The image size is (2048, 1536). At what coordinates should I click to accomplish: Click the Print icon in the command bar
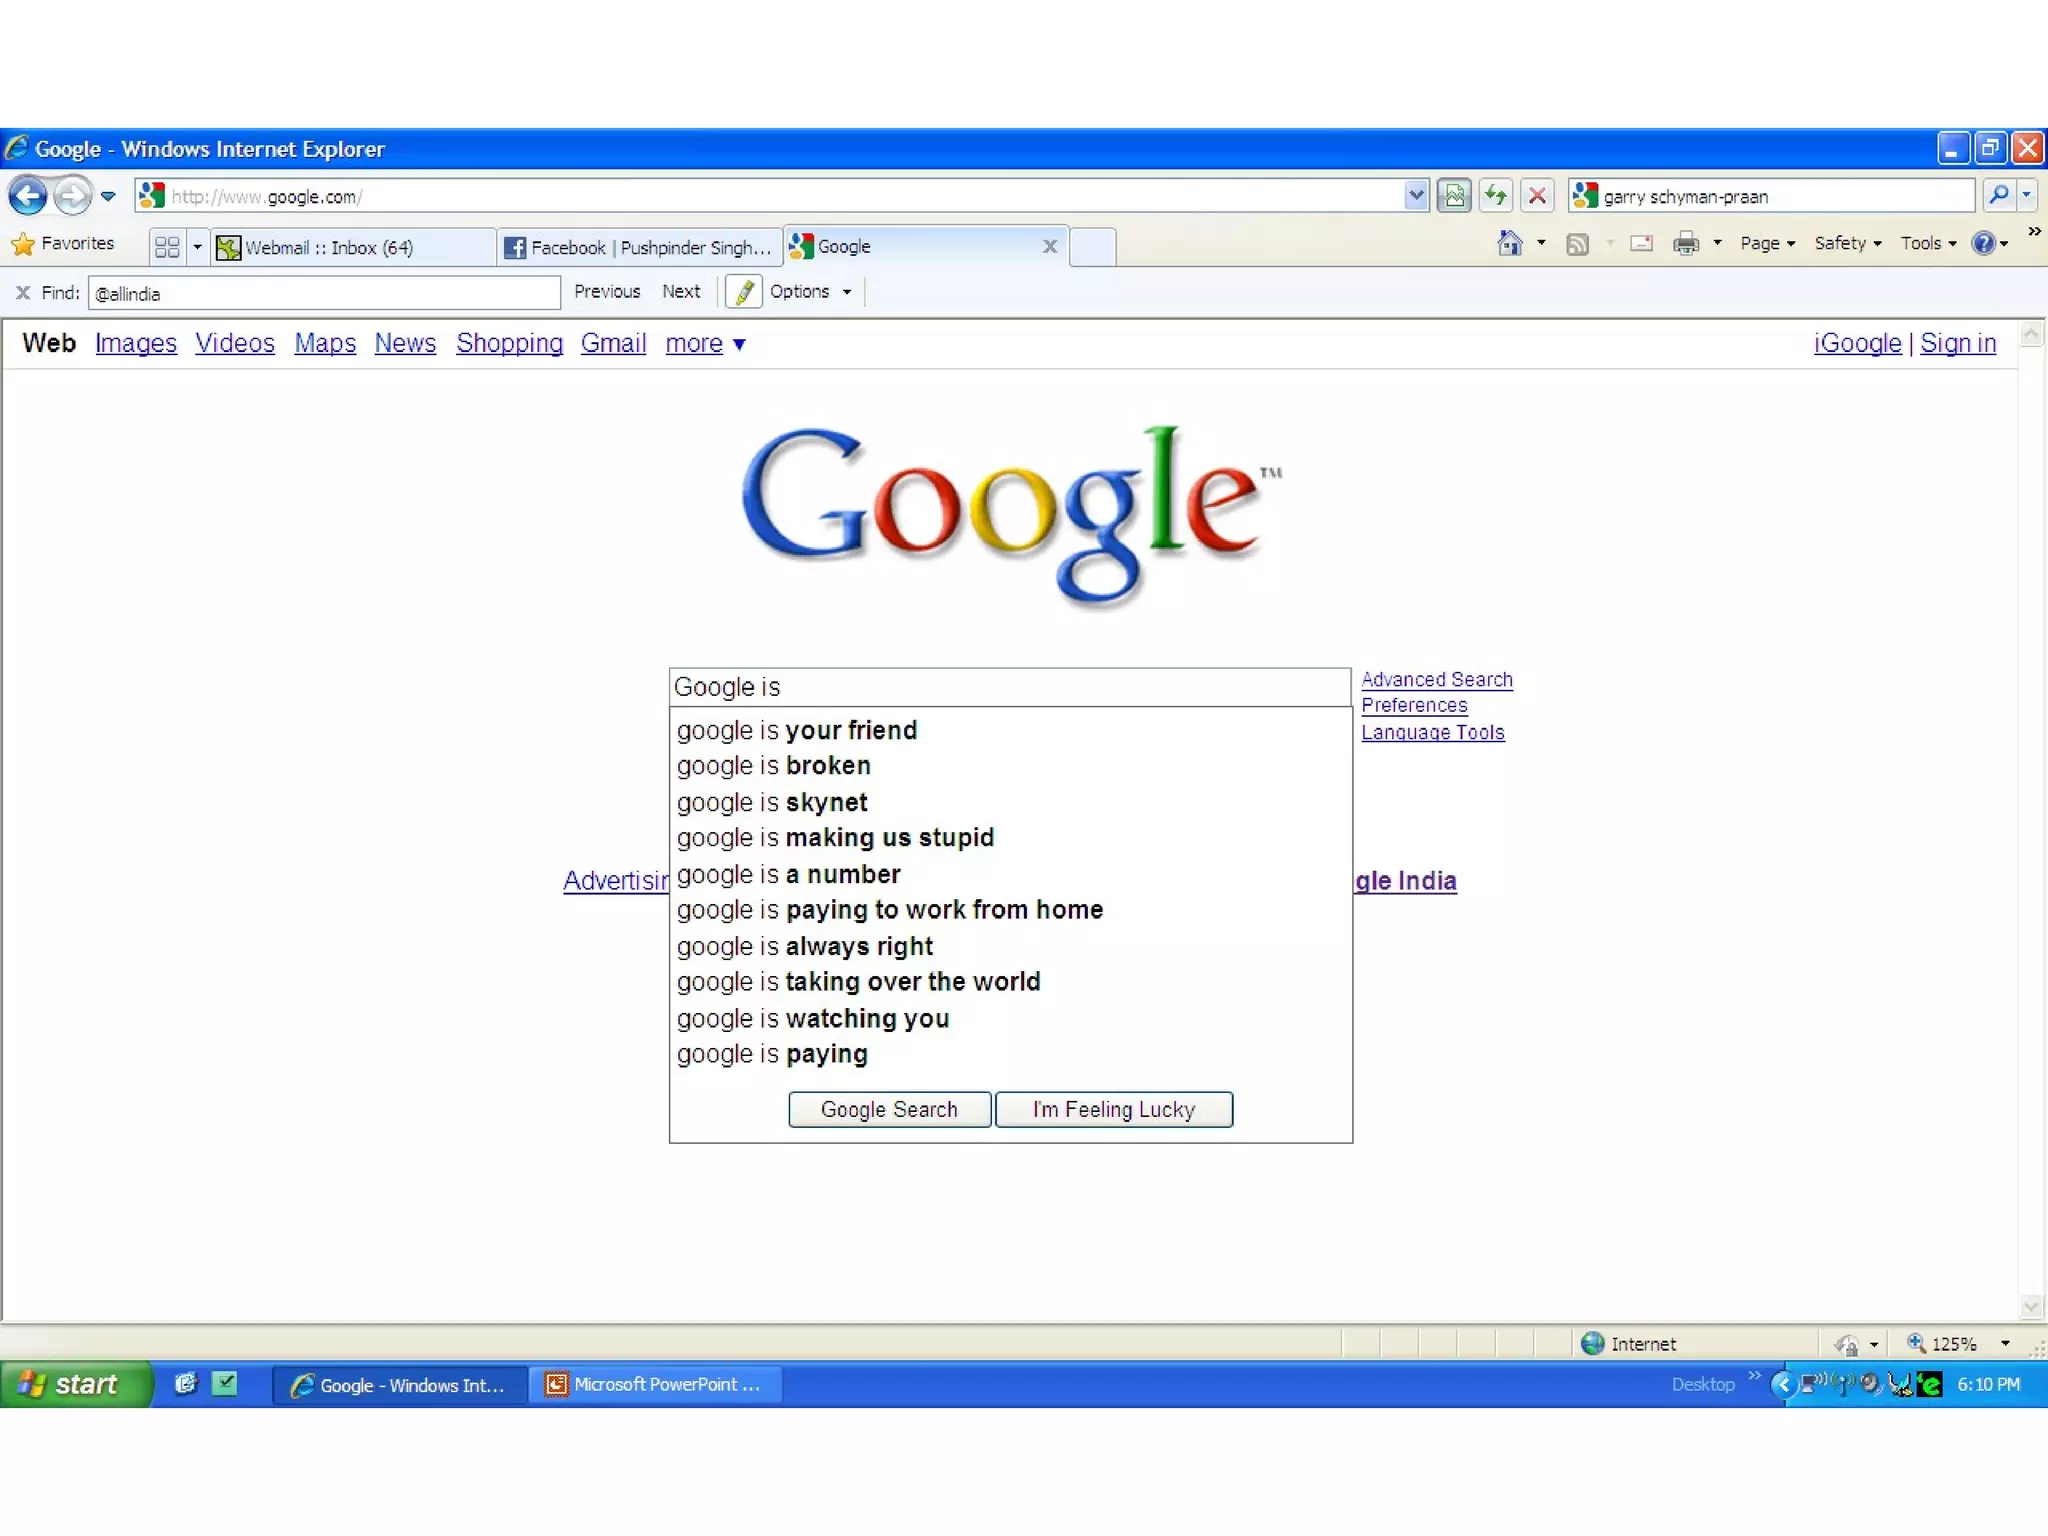[1685, 243]
